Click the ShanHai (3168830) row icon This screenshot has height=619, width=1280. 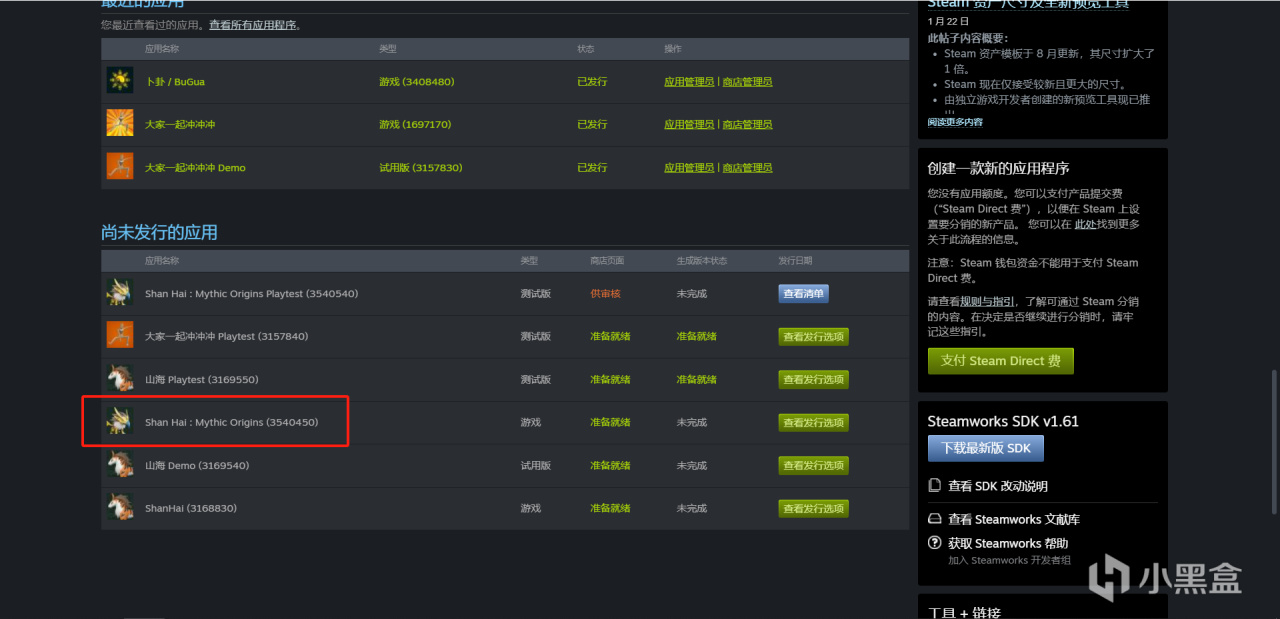tap(120, 508)
